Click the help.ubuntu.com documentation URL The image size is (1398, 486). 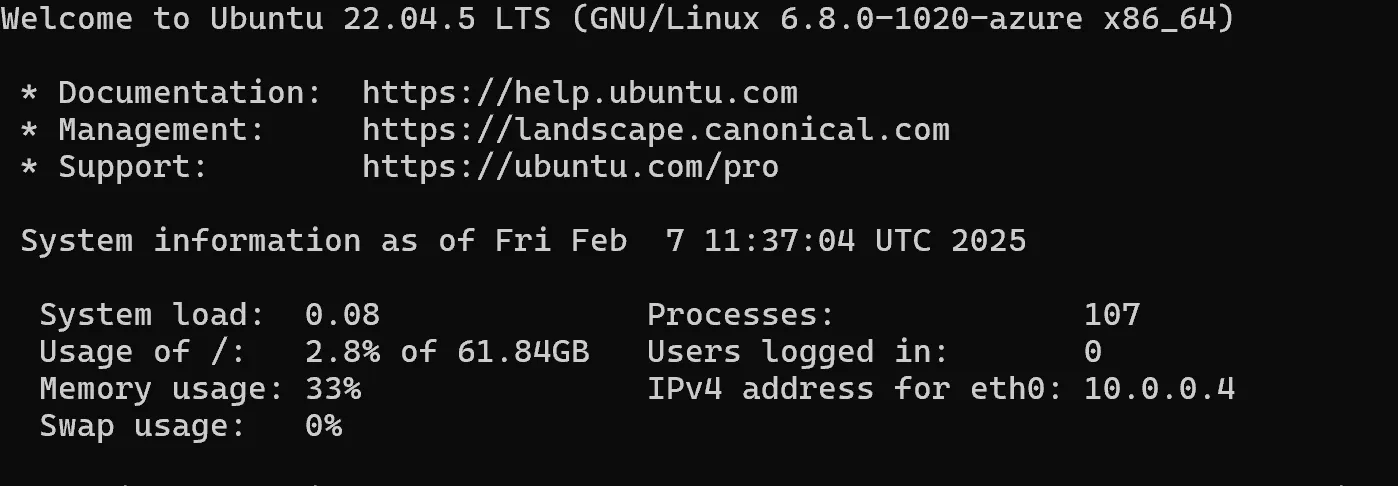579,93
